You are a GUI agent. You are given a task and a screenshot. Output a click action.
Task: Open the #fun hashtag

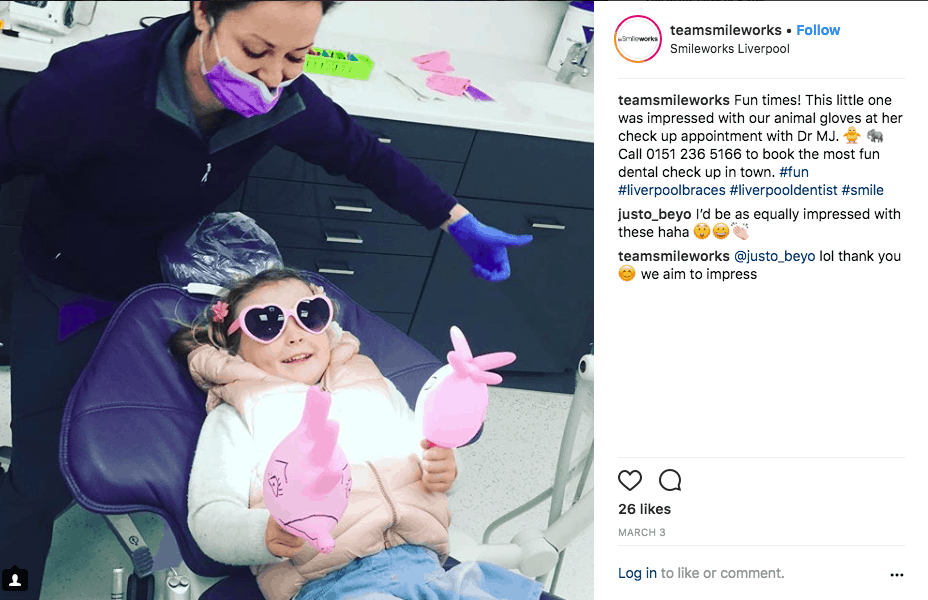click(x=794, y=172)
